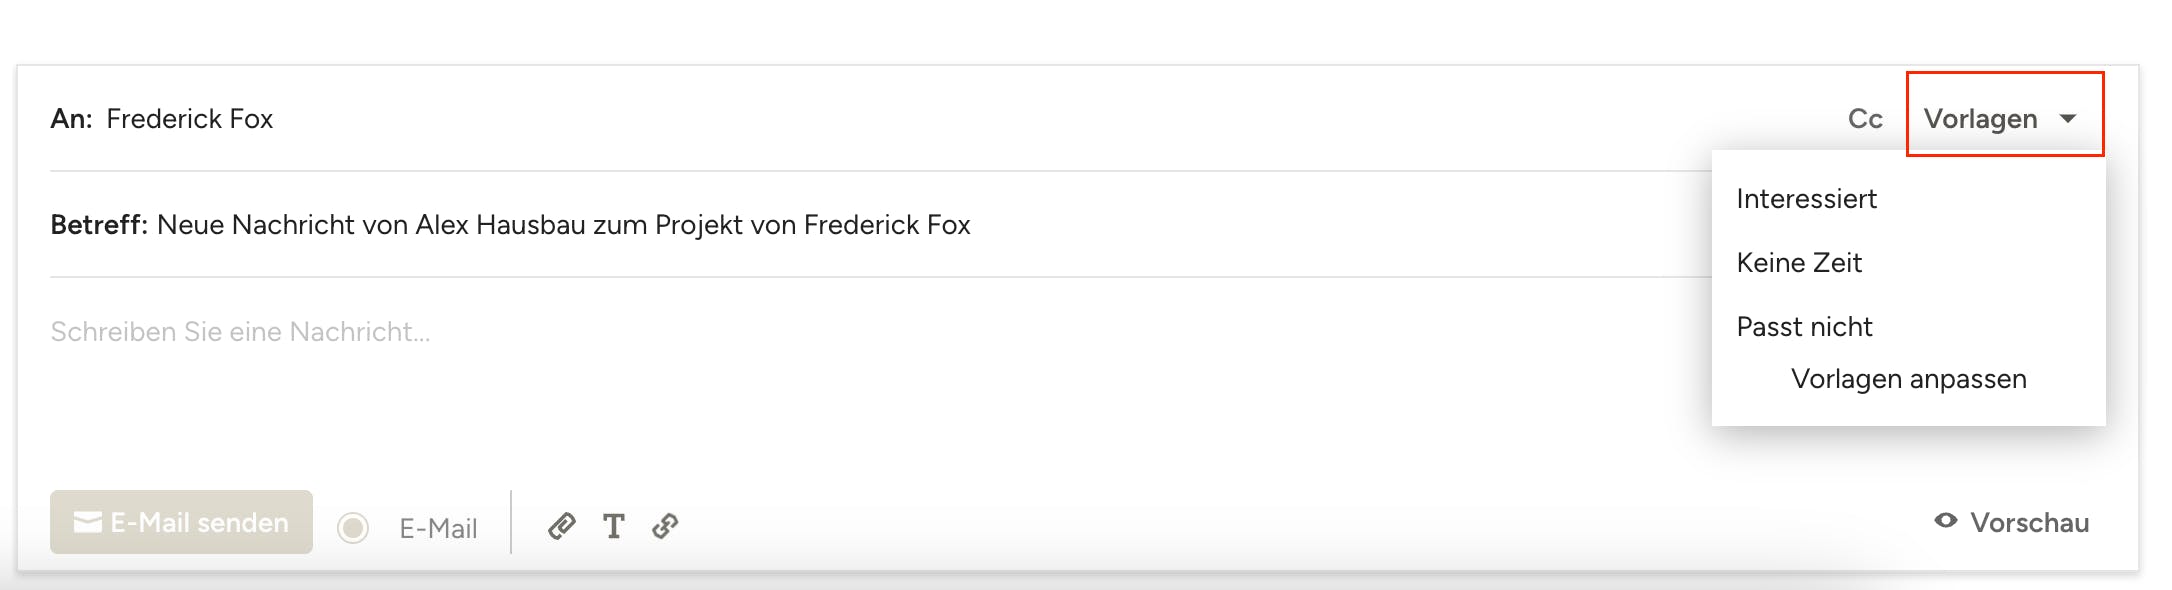Click the Vorlagen dropdown arrow

tap(2068, 119)
